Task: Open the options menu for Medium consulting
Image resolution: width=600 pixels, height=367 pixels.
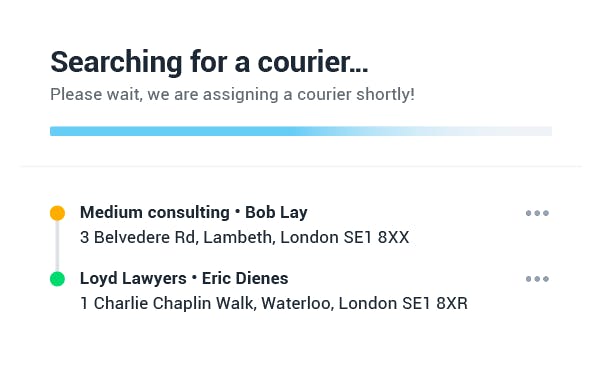Action: [537, 213]
